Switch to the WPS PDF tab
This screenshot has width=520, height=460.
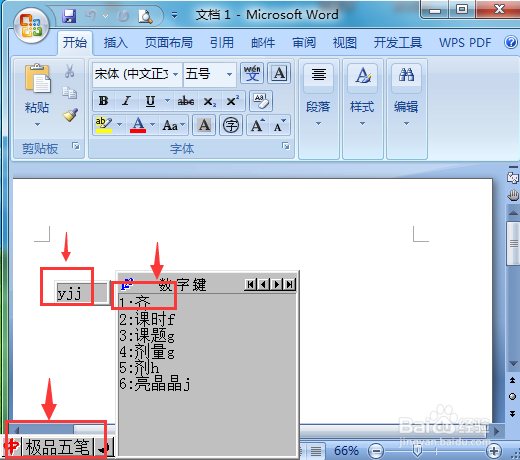point(465,43)
